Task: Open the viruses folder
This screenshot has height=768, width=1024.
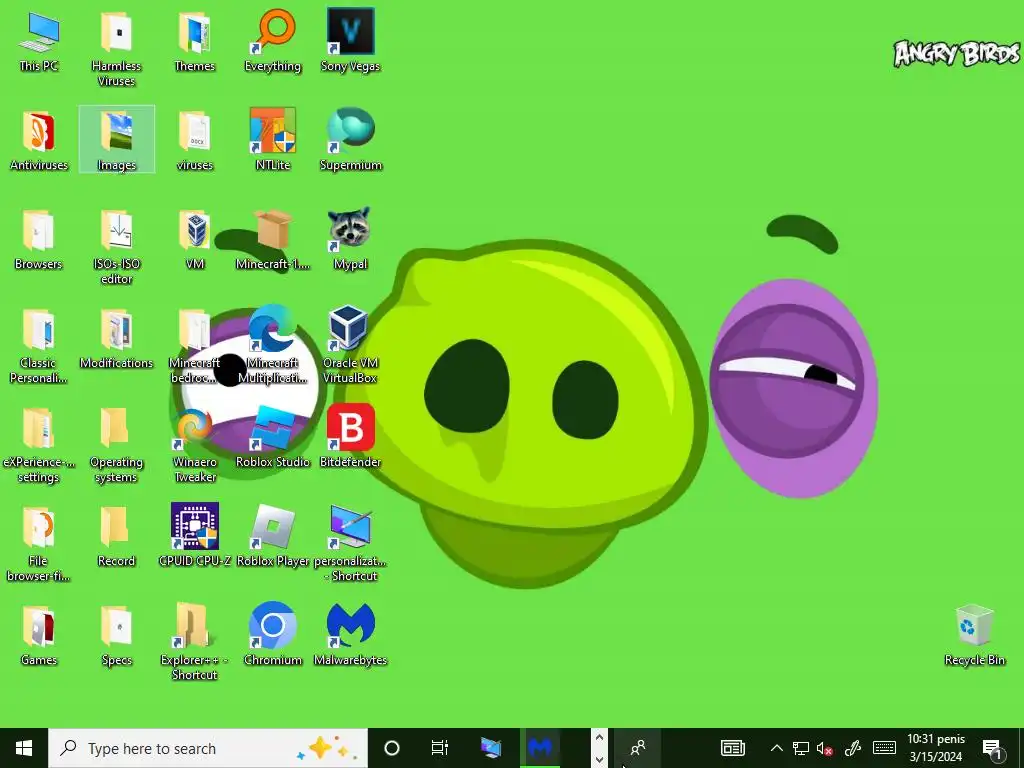Action: click(194, 140)
